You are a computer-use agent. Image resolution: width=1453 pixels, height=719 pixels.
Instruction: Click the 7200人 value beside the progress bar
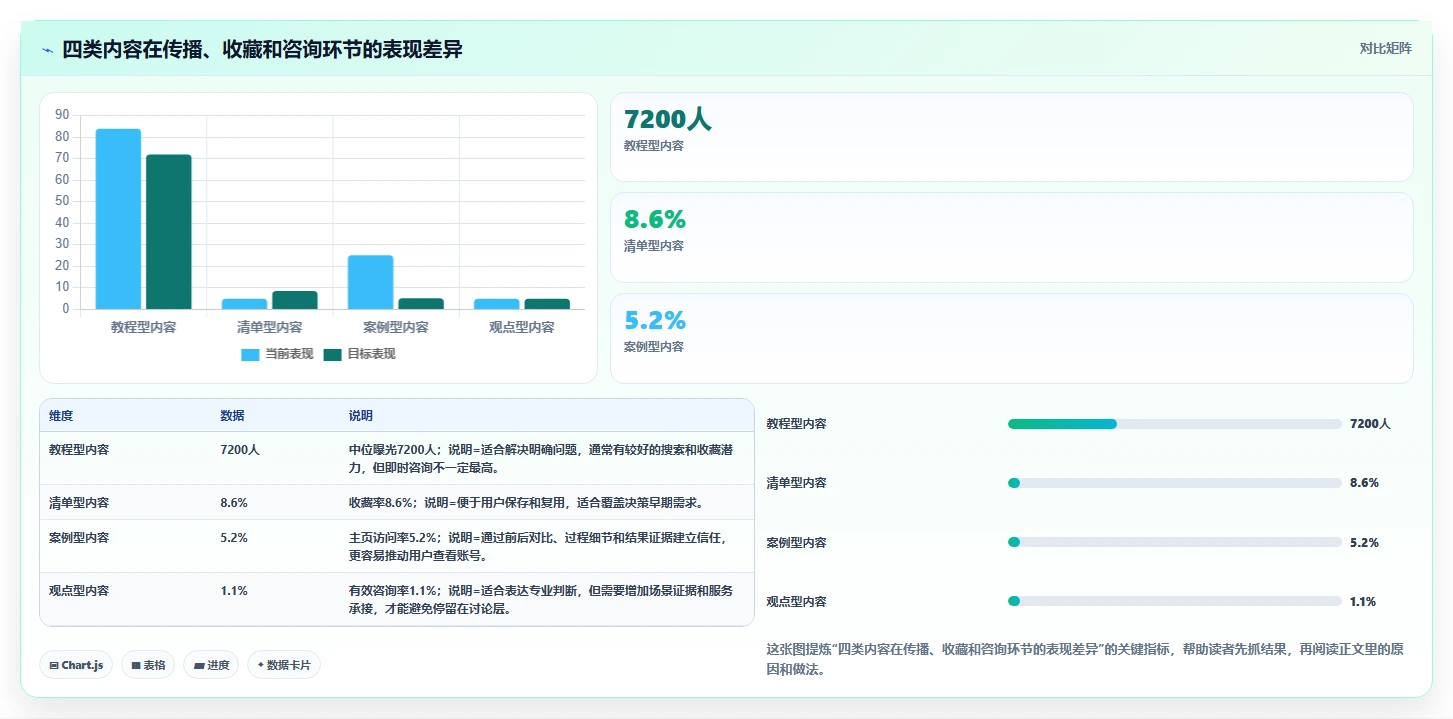pos(1370,424)
